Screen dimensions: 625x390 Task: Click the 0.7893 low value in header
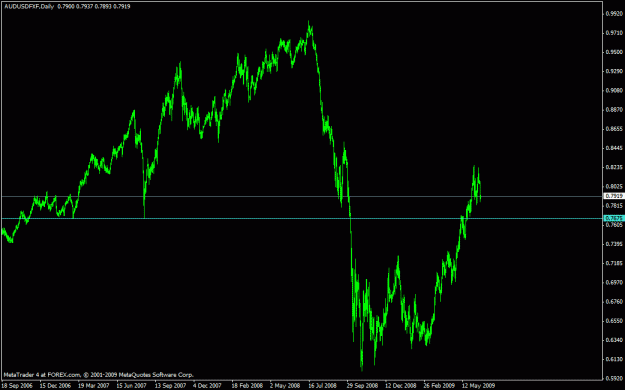[x=103, y=7]
